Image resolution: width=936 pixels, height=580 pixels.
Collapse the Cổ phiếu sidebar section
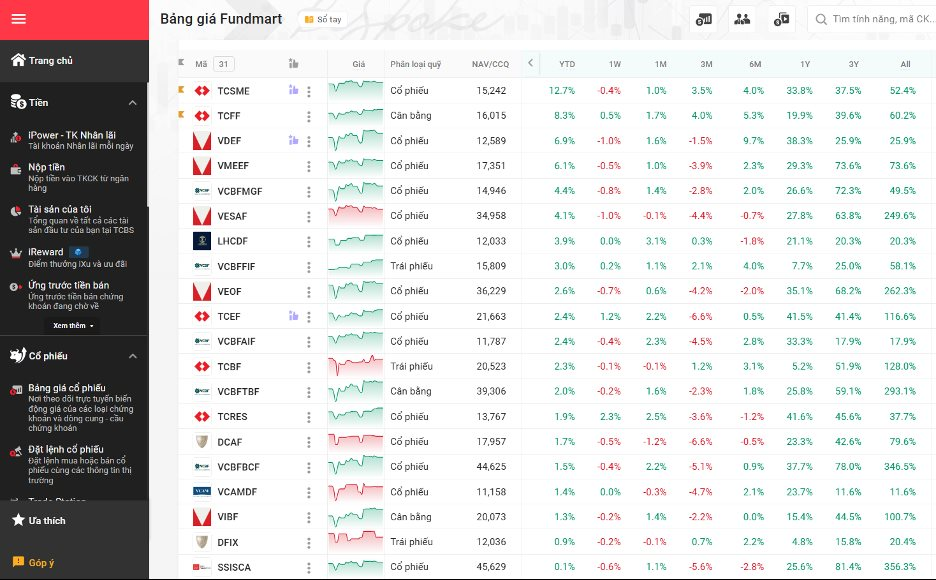coord(132,356)
